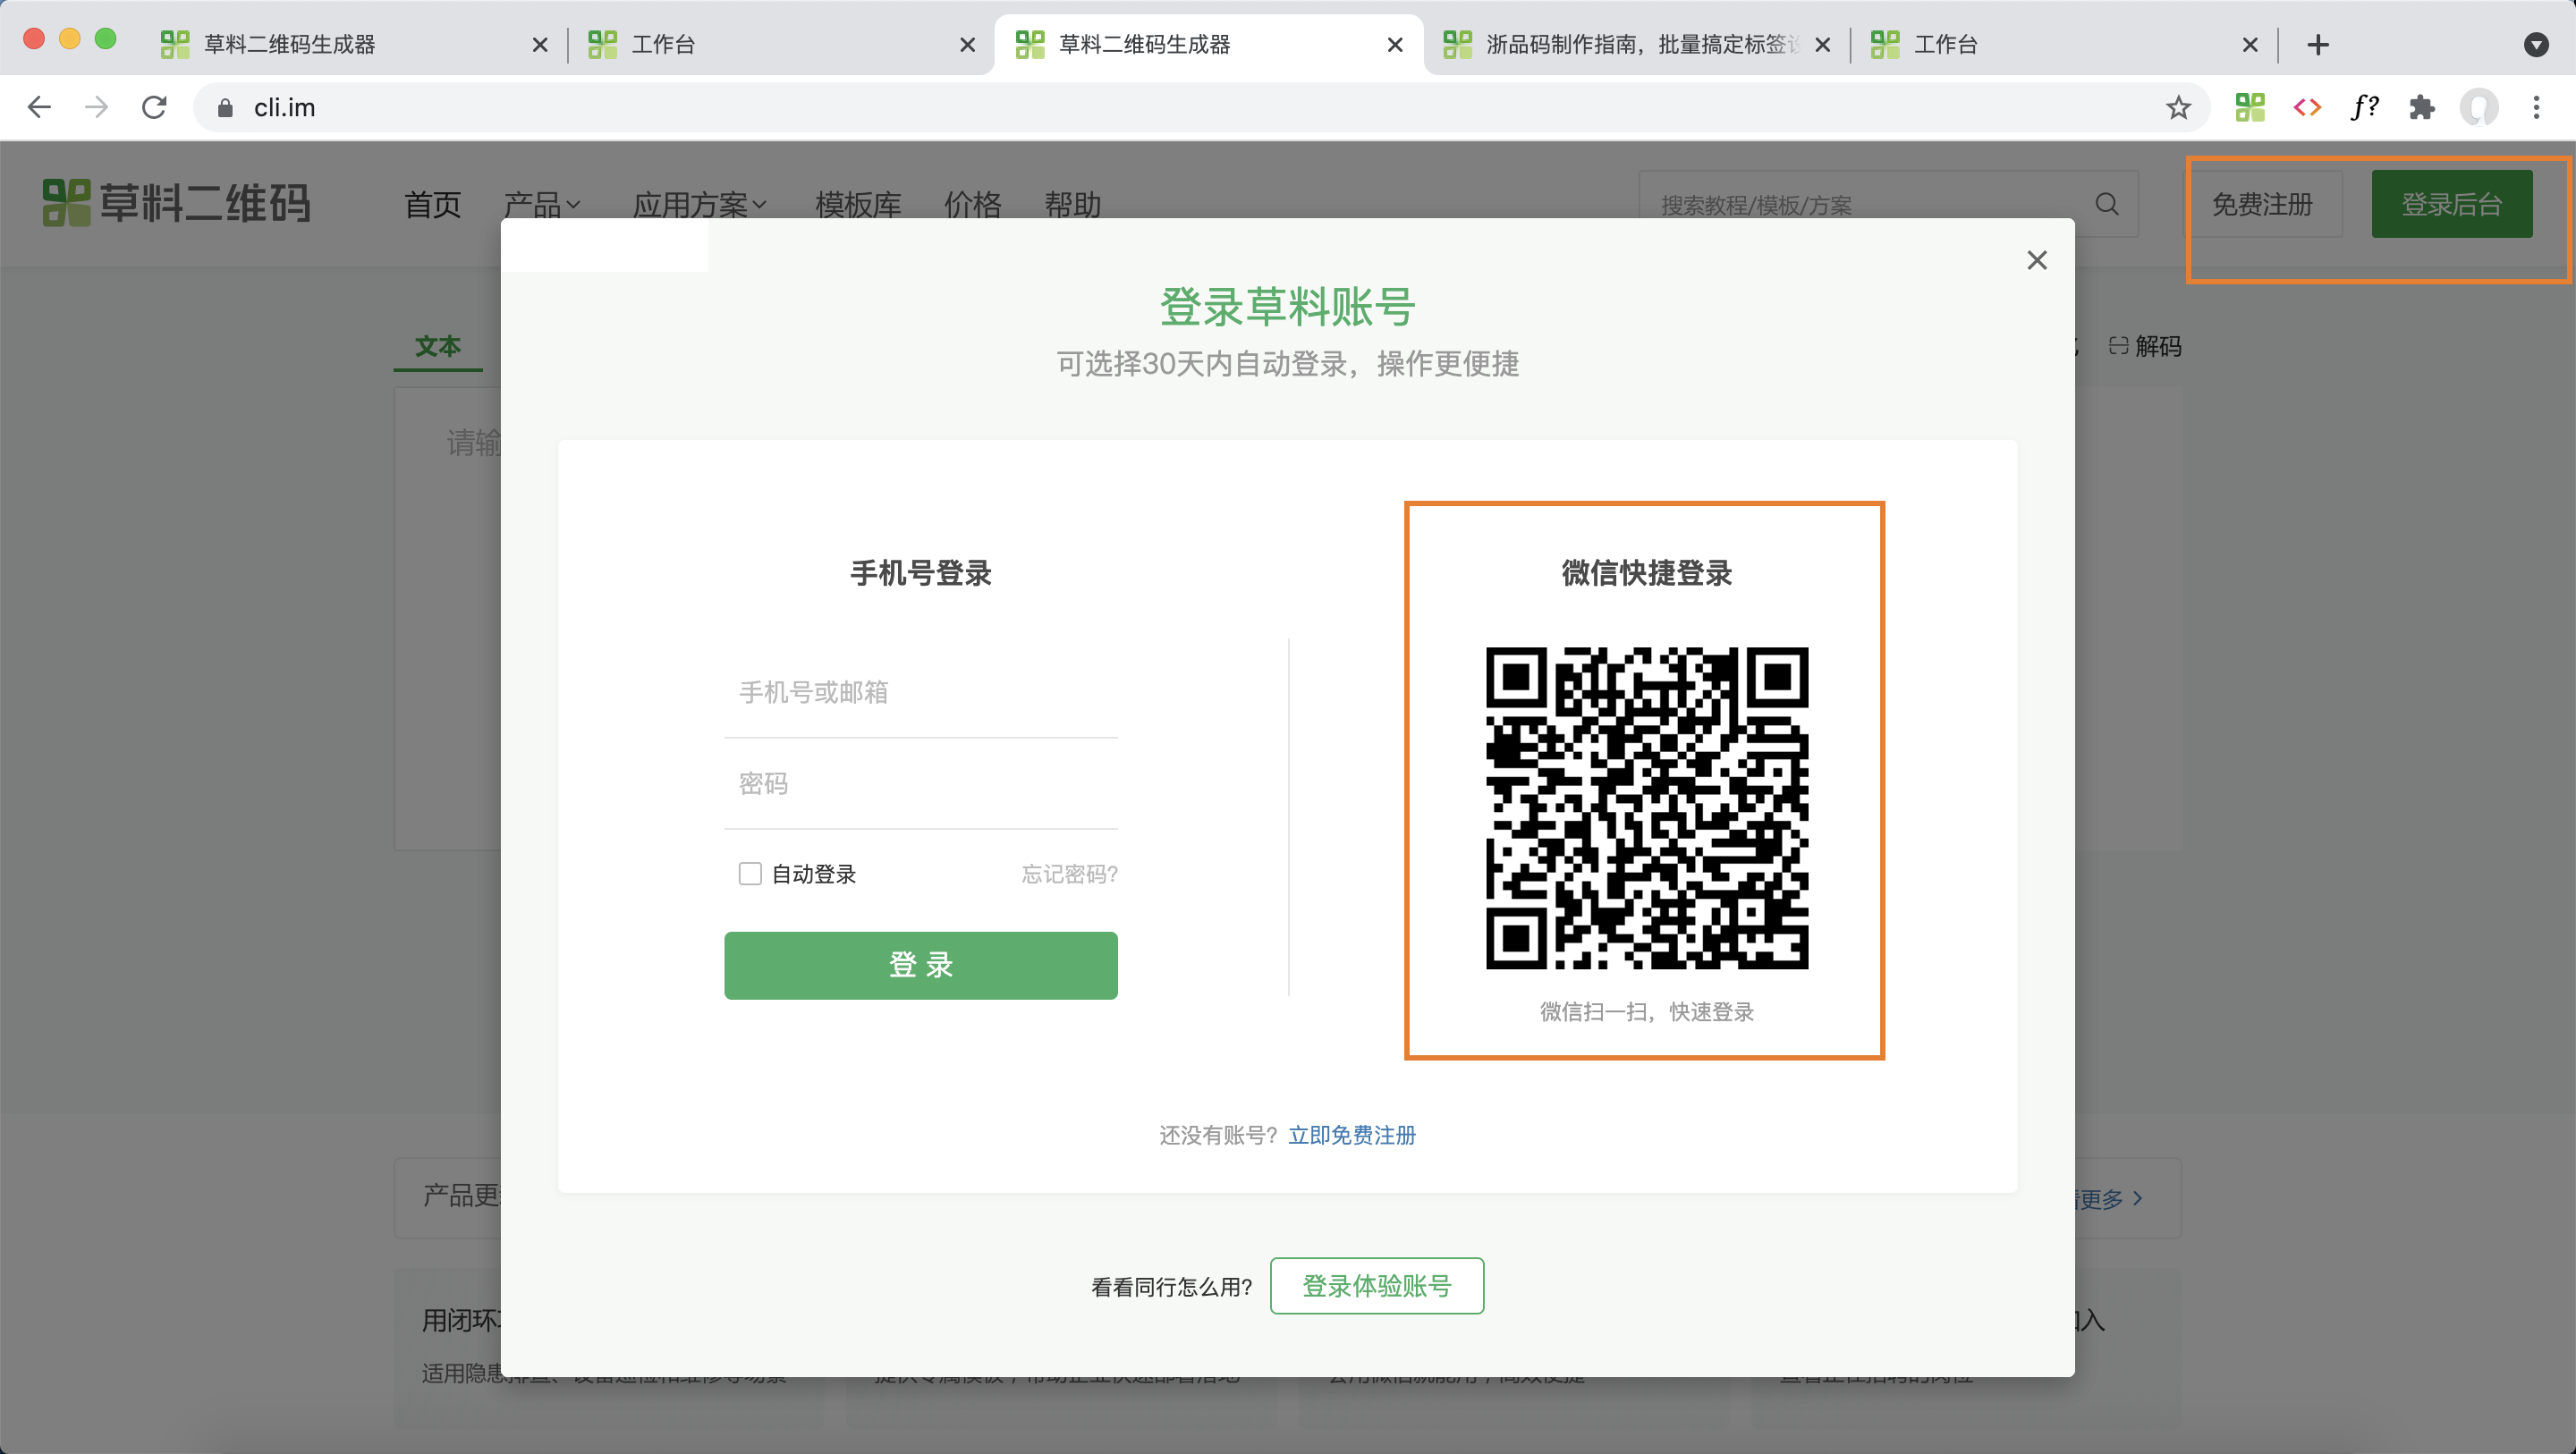This screenshot has width=2576, height=1454.
Task: Click the search magnifier icon in header
Action: coord(2106,204)
